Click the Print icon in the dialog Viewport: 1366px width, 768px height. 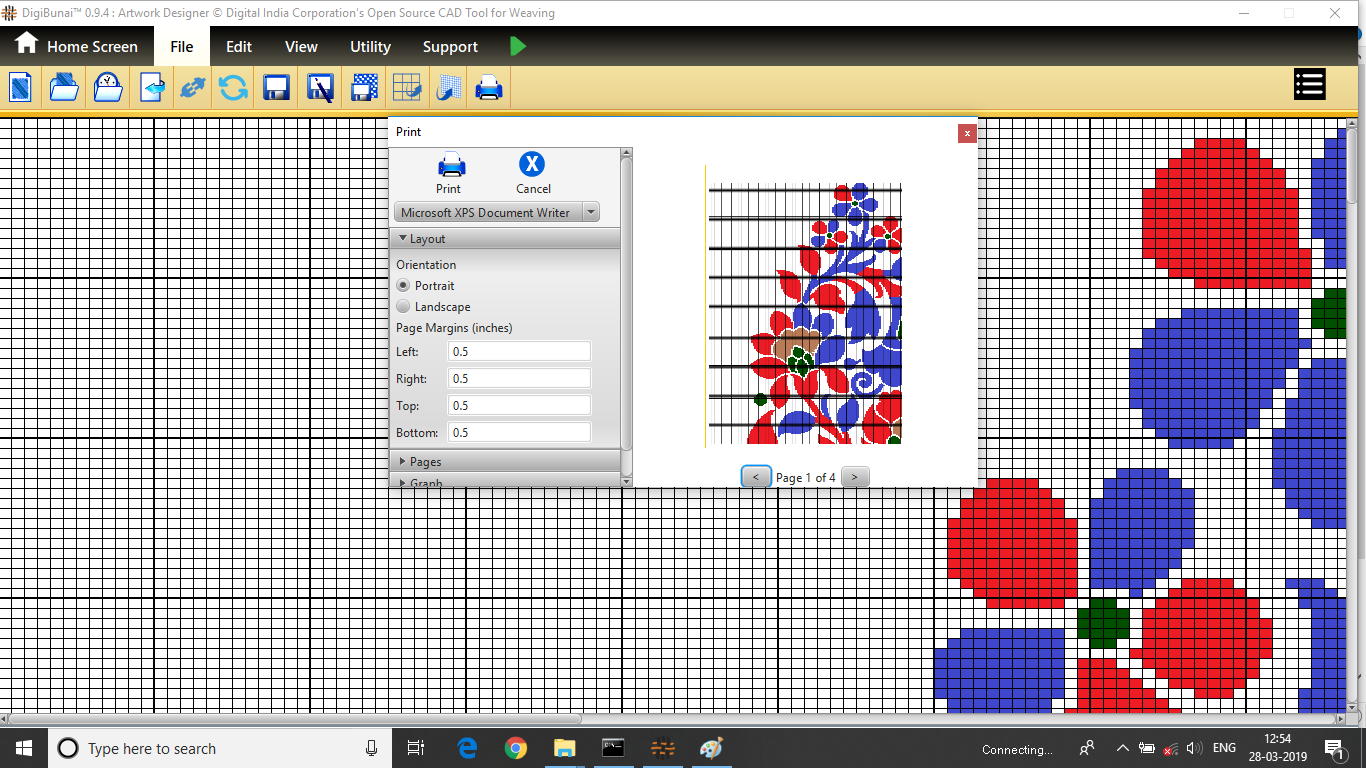coord(450,165)
